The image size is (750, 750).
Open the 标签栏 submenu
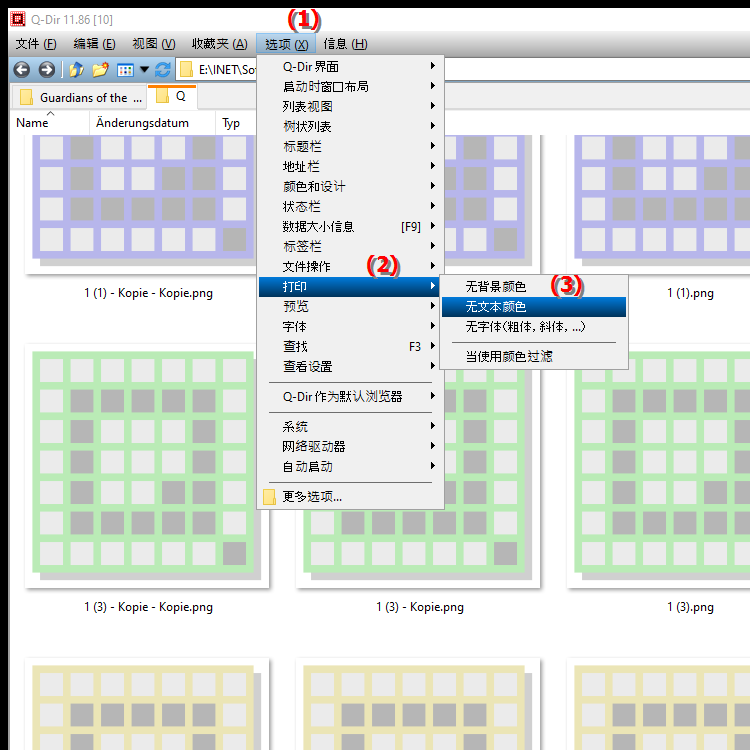(x=351, y=246)
